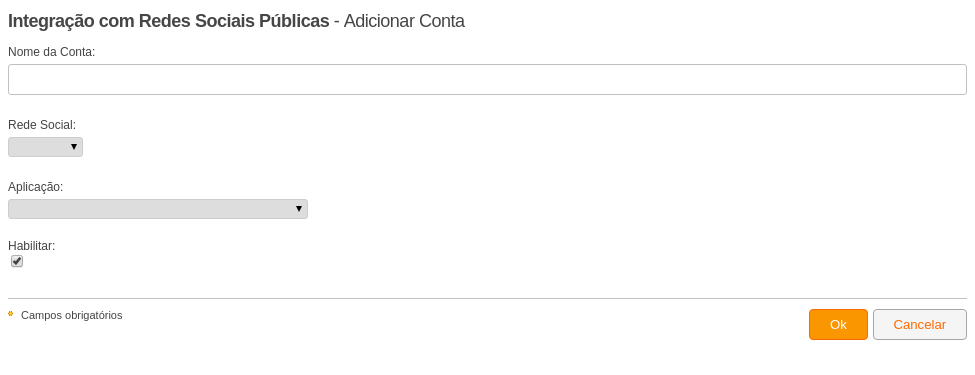The width and height of the screenshot is (975, 375).
Task: Click the 'Nome da Conta:' label
Action: (52, 52)
